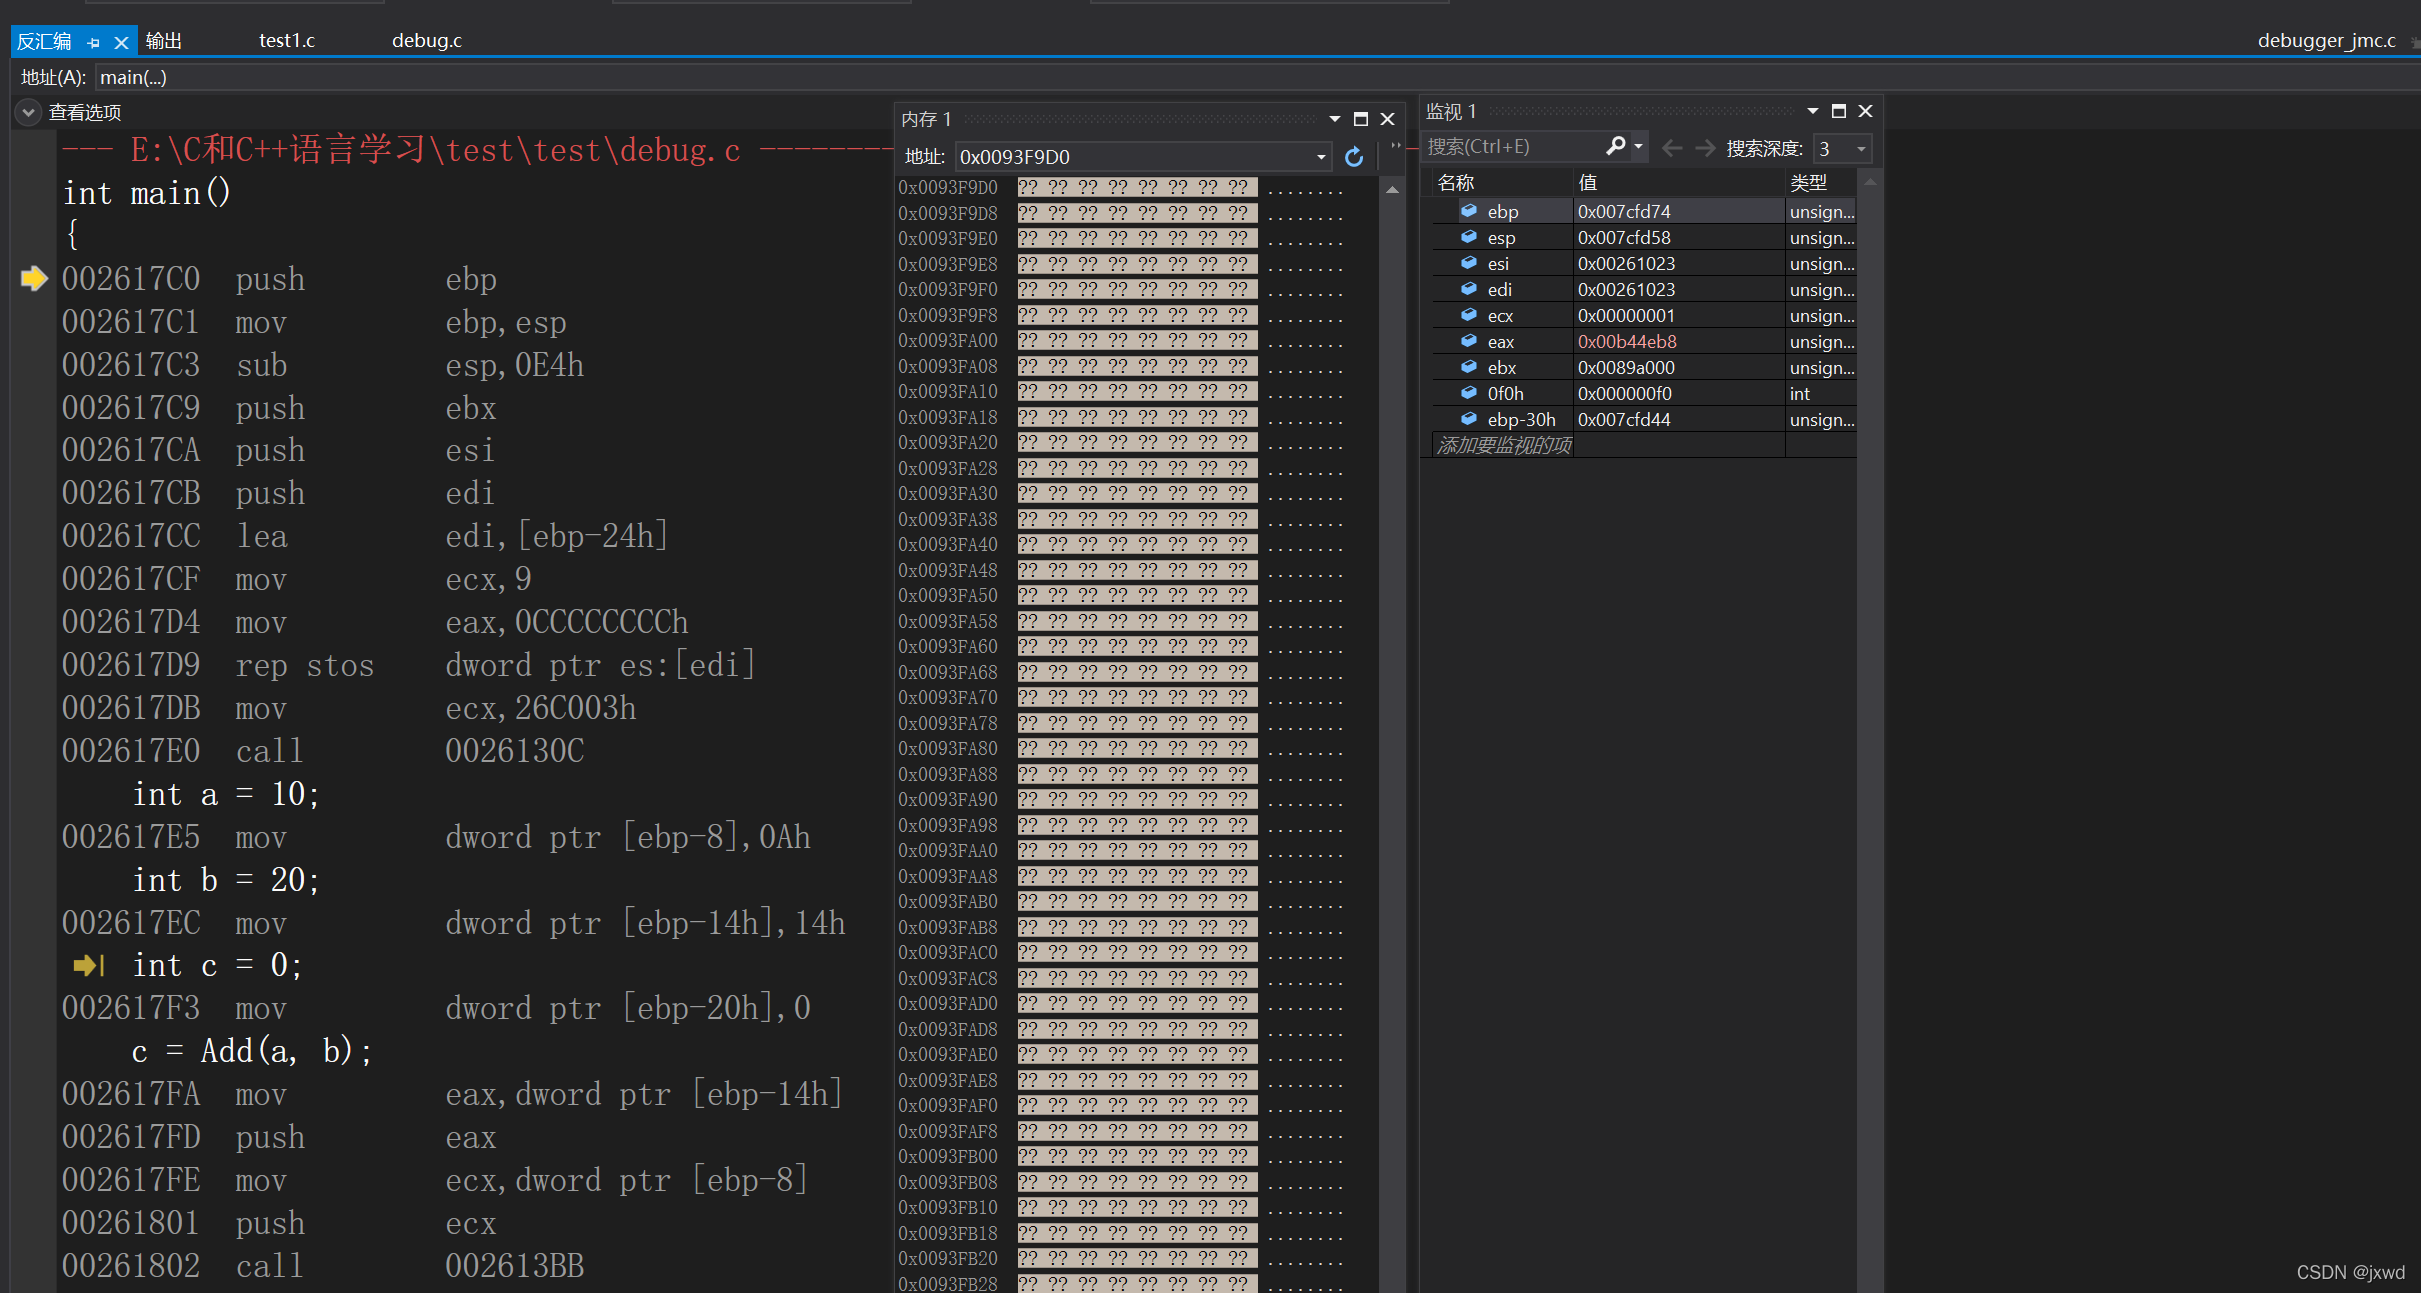Screen dimensions: 2421x1293
Task: Expand the viewing options section
Action: pos(29,112)
